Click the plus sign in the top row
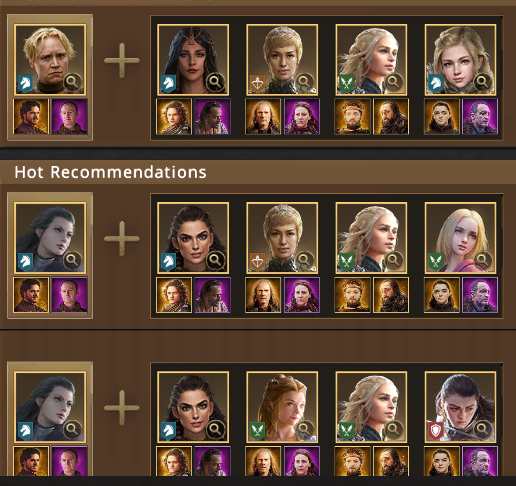Image resolution: width=516 pixels, height=486 pixels. click(x=122, y=60)
